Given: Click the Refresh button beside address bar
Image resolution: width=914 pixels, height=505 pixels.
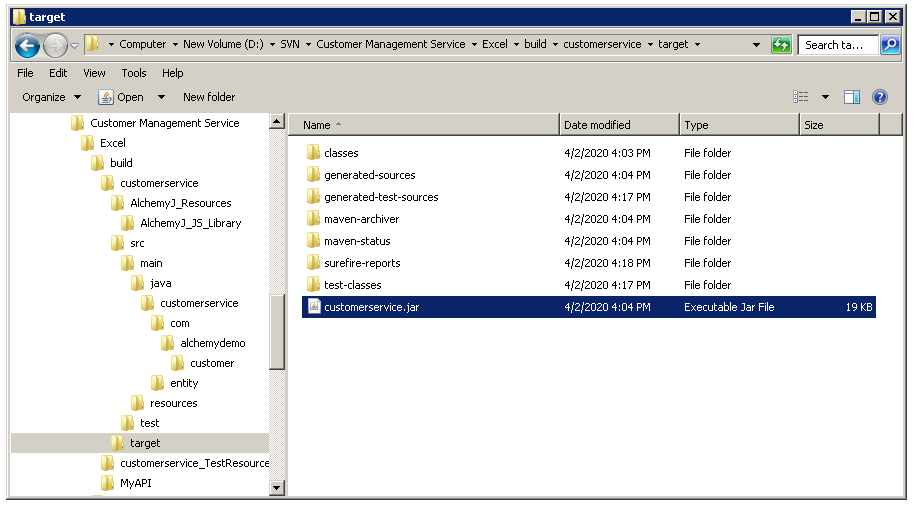Looking at the screenshot, I should (781, 45).
